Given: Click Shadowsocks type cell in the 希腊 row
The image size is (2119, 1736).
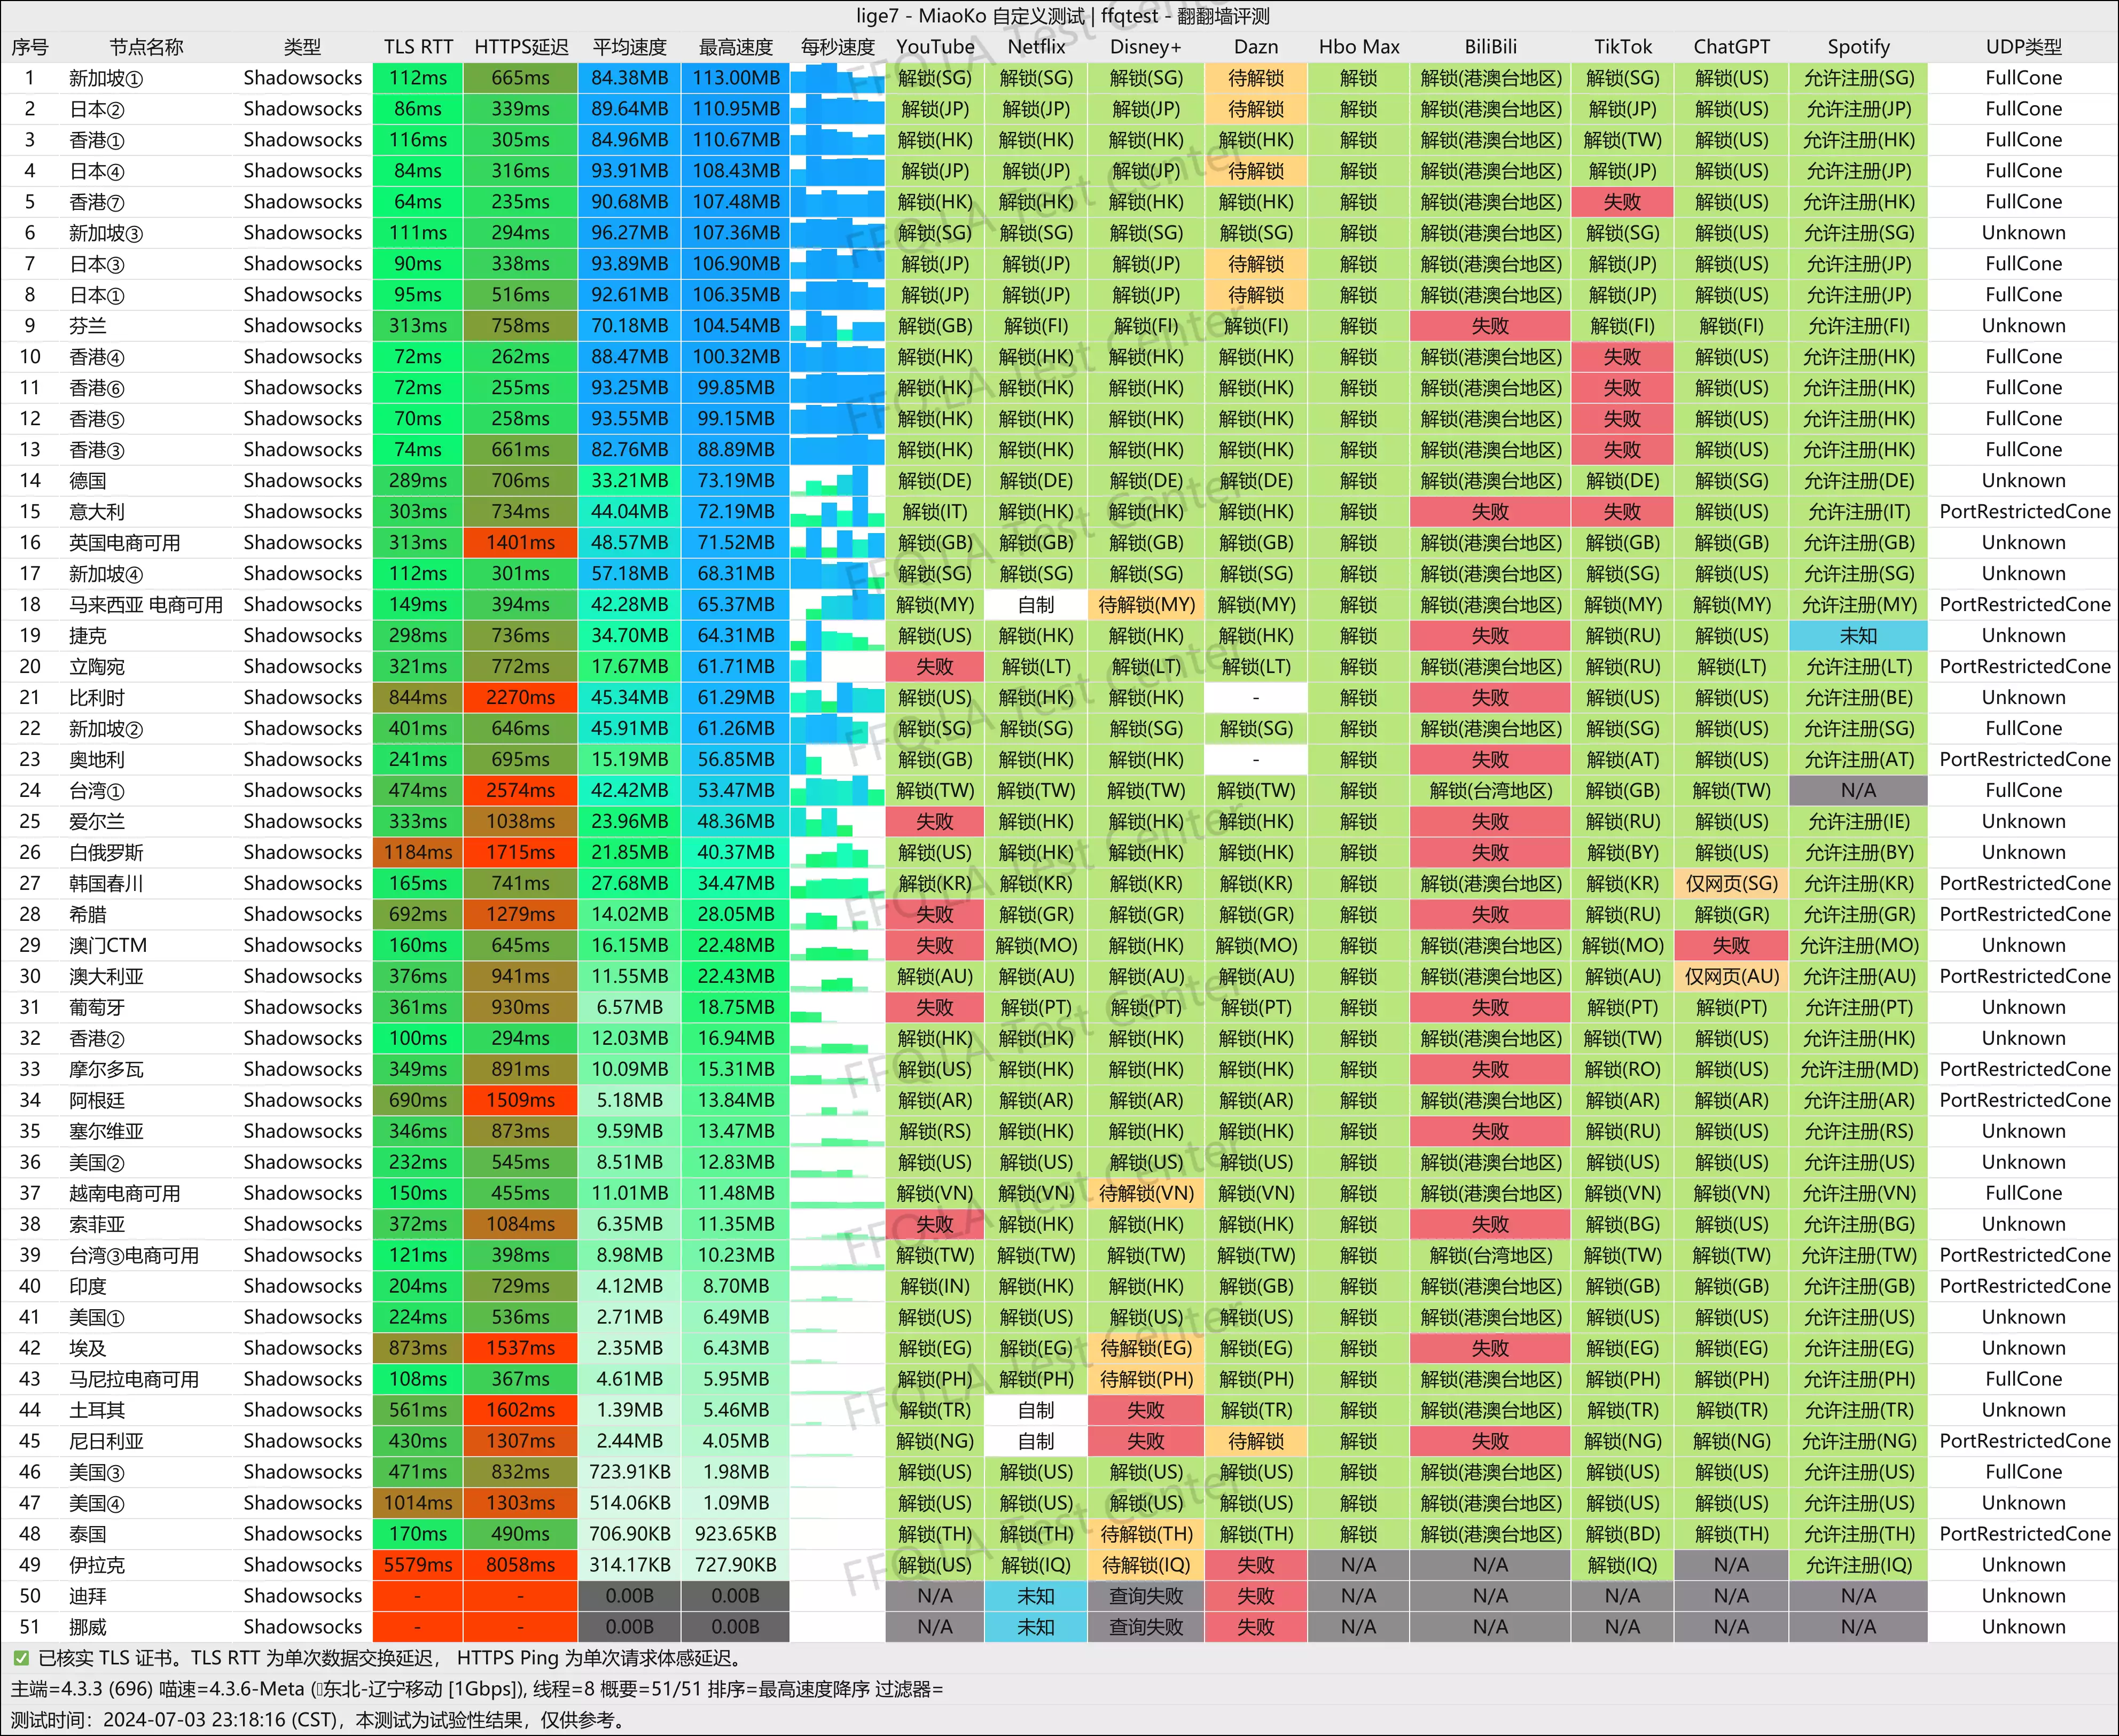Looking at the screenshot, I should click(x=302, y=915).
